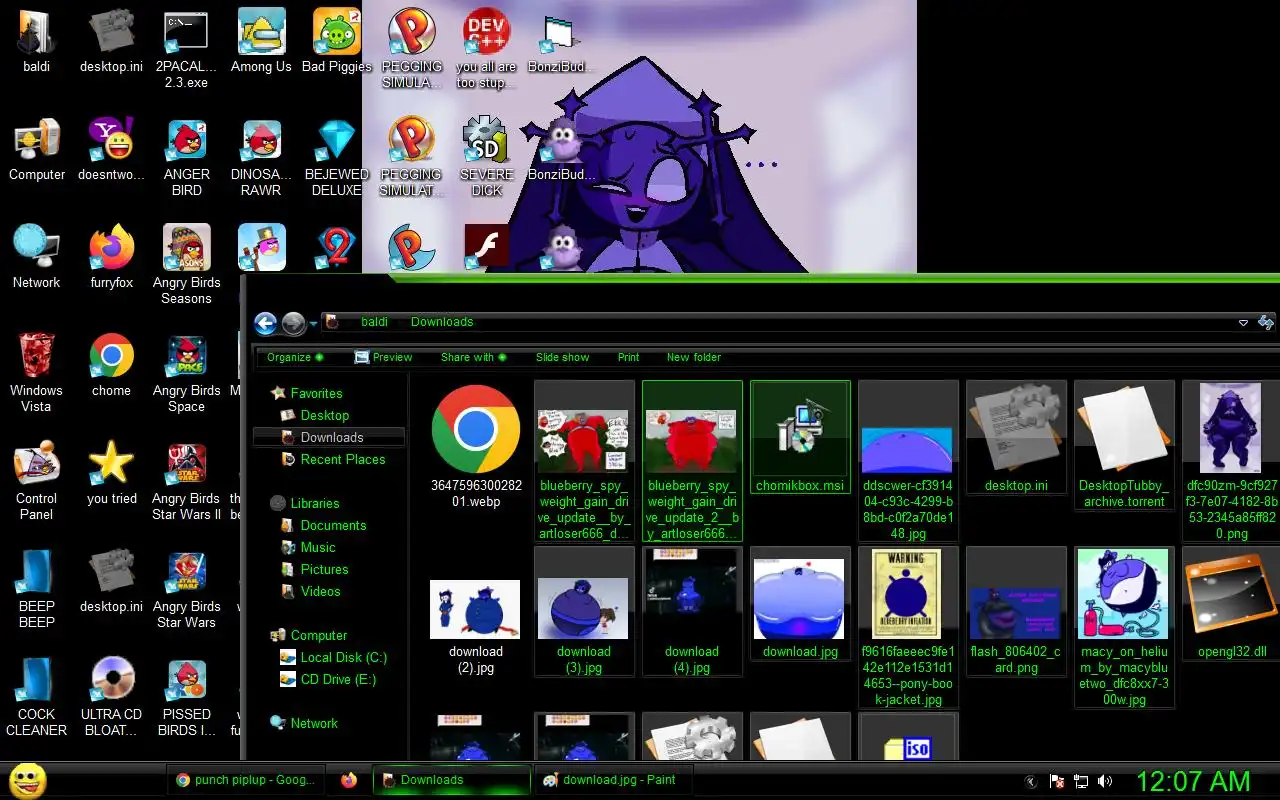Create a New folder
Image resolution: width=1280 pixels, height=800 pixels.
pos(694,357)
